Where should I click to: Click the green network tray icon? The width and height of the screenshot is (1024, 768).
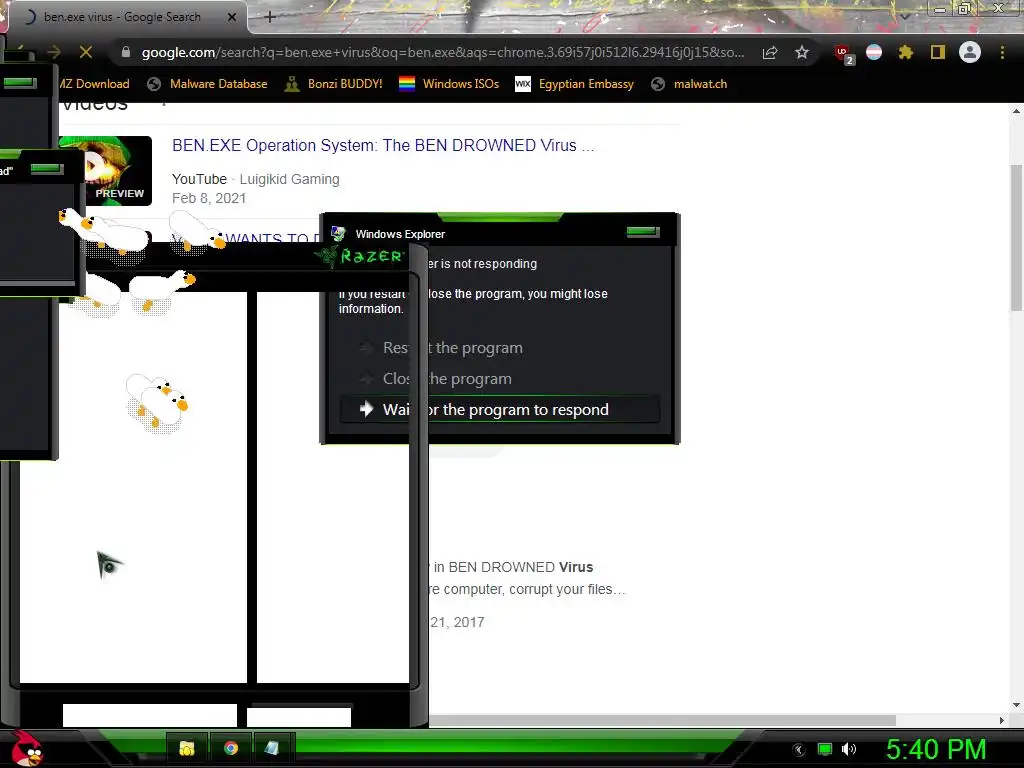click(824, 749)
